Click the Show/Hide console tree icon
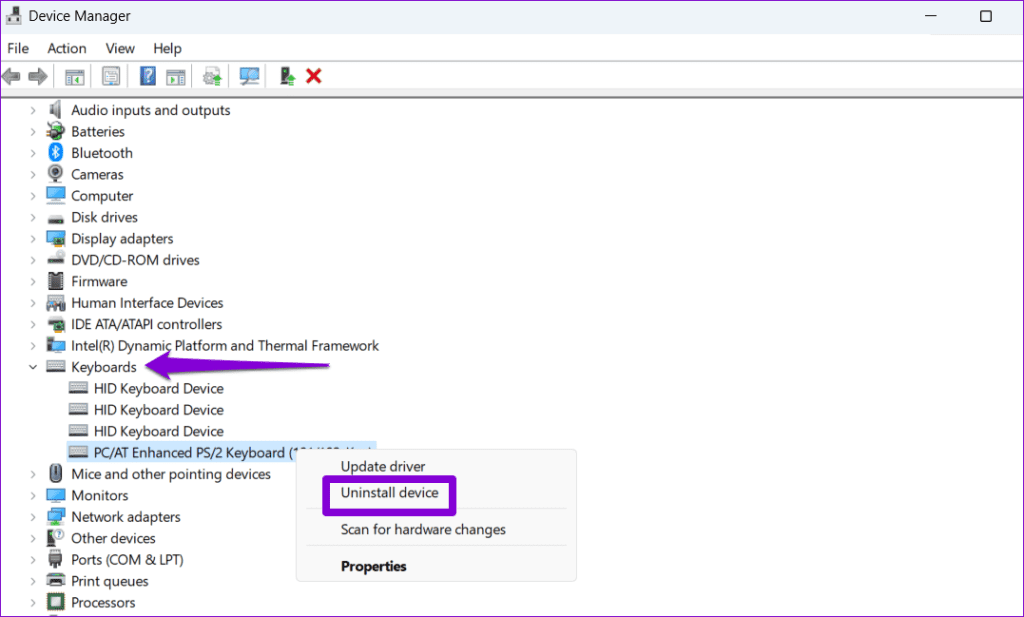The width and height of the screenshot is (1024, 617). tap(74, 75)
